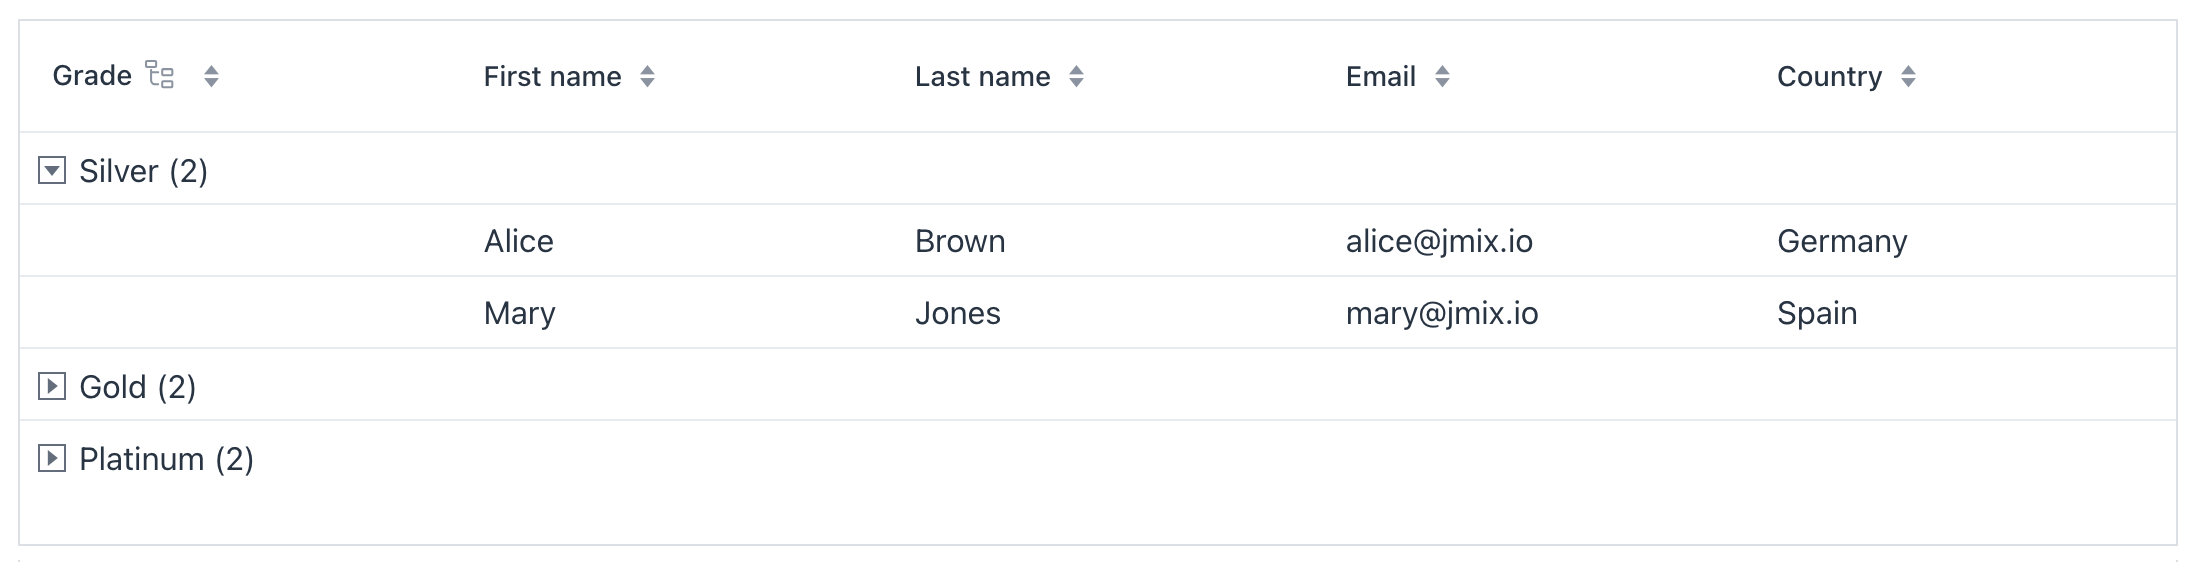This screenshot has width=2194, height=562.
Task: Click the Country header label
Action: (1829, 76)
